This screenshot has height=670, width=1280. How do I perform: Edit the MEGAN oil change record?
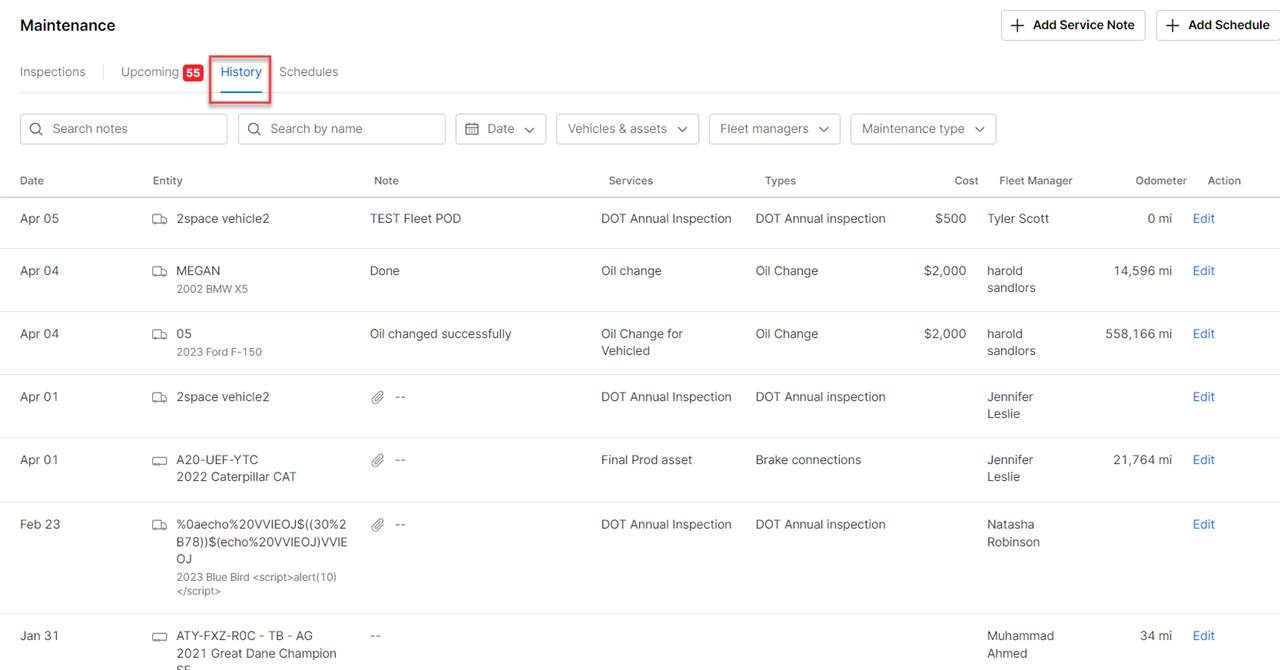tap(1204, 271)
